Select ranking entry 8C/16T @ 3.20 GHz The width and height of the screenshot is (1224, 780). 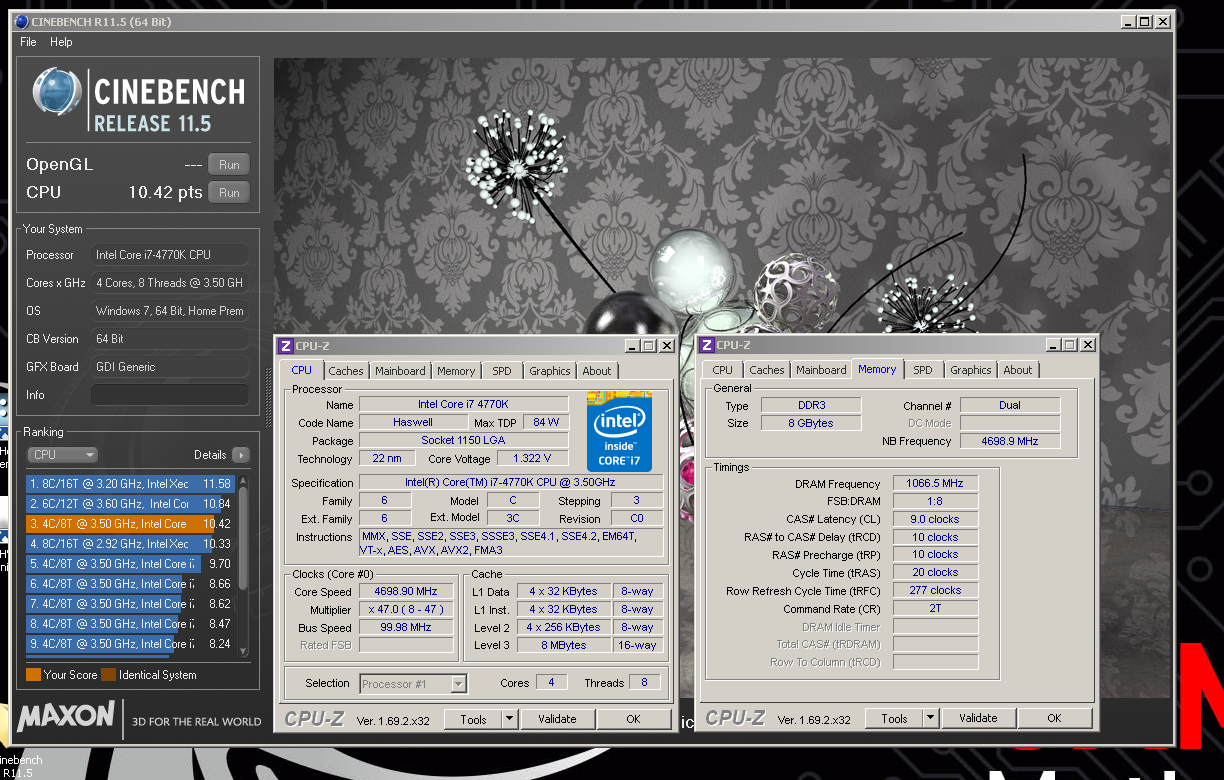pyautogui.click(x=130, y=484)
